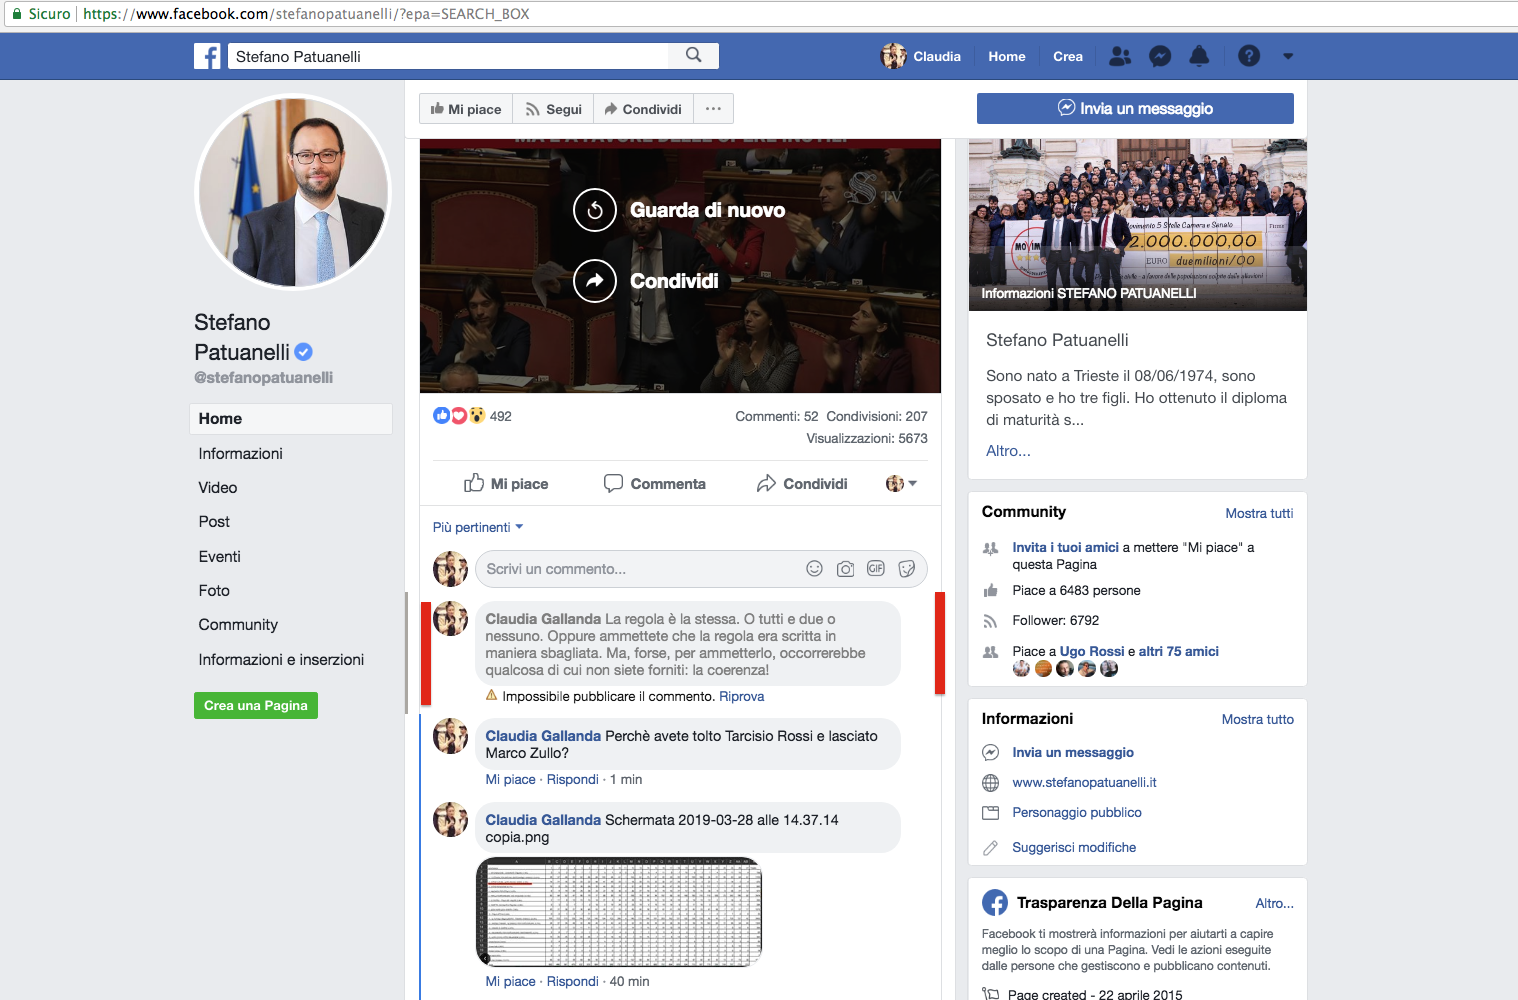Add a GIF to the comment
Screen dimensions: 1518x1000
click(x=876, y=569)
